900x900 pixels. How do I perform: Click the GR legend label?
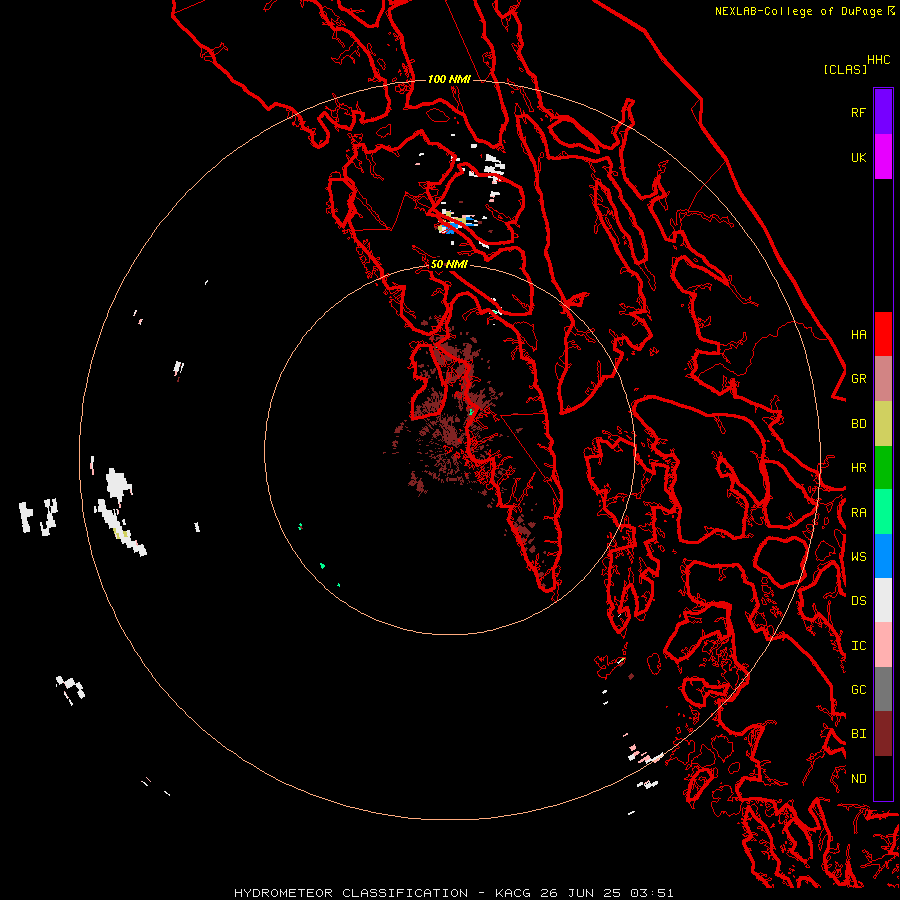click(x=858, y=379)
